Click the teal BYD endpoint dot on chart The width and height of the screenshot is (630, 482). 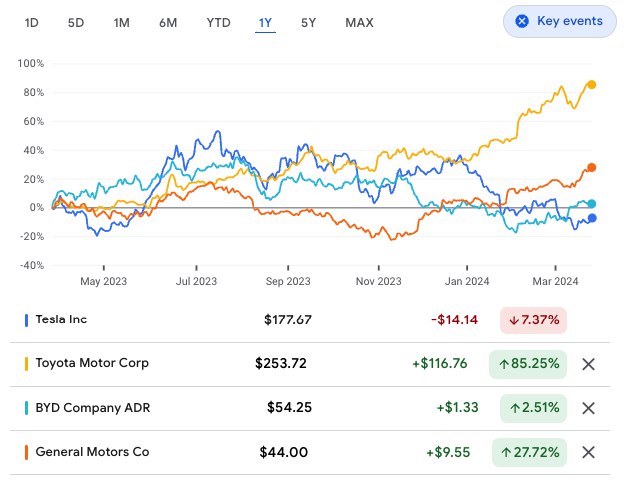pos(591,204)
